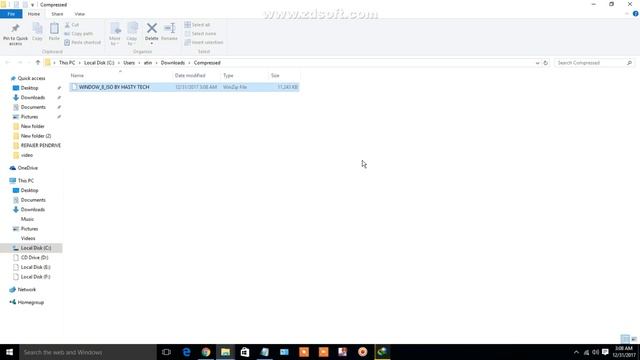Click the Delete X icon

(152, 28)
